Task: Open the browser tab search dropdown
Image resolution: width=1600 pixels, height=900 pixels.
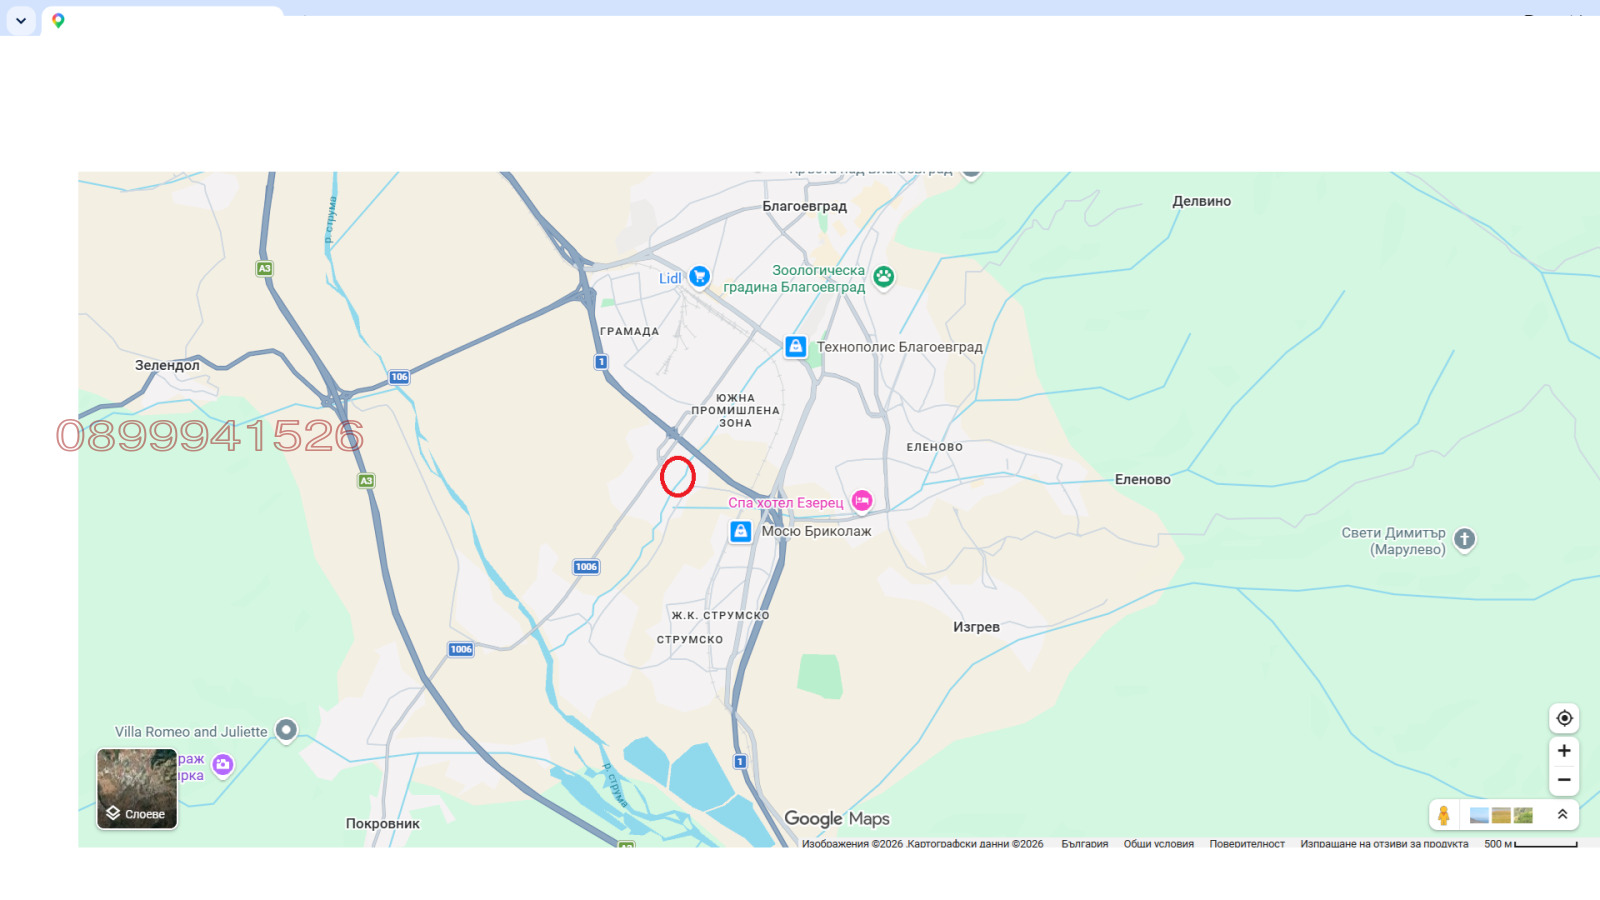Action: tap(21, 20)
